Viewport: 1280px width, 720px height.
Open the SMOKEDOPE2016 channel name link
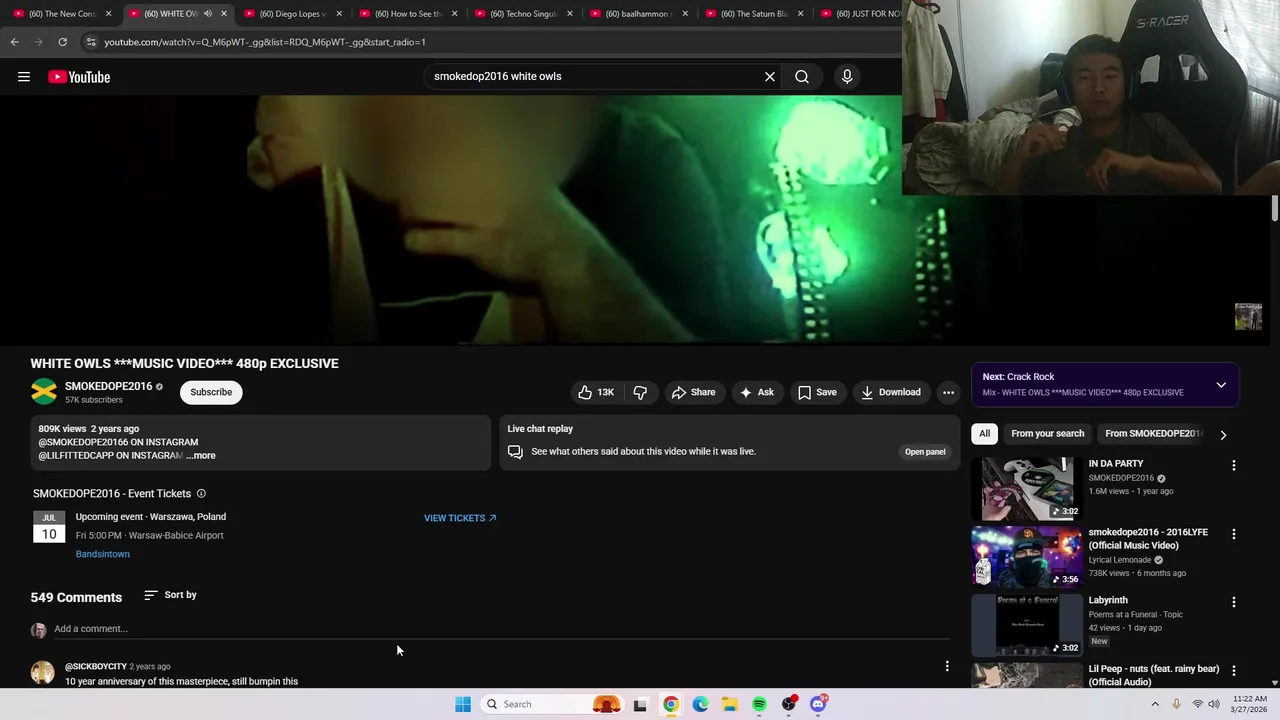pyautogui.click(x=108, y=386)
